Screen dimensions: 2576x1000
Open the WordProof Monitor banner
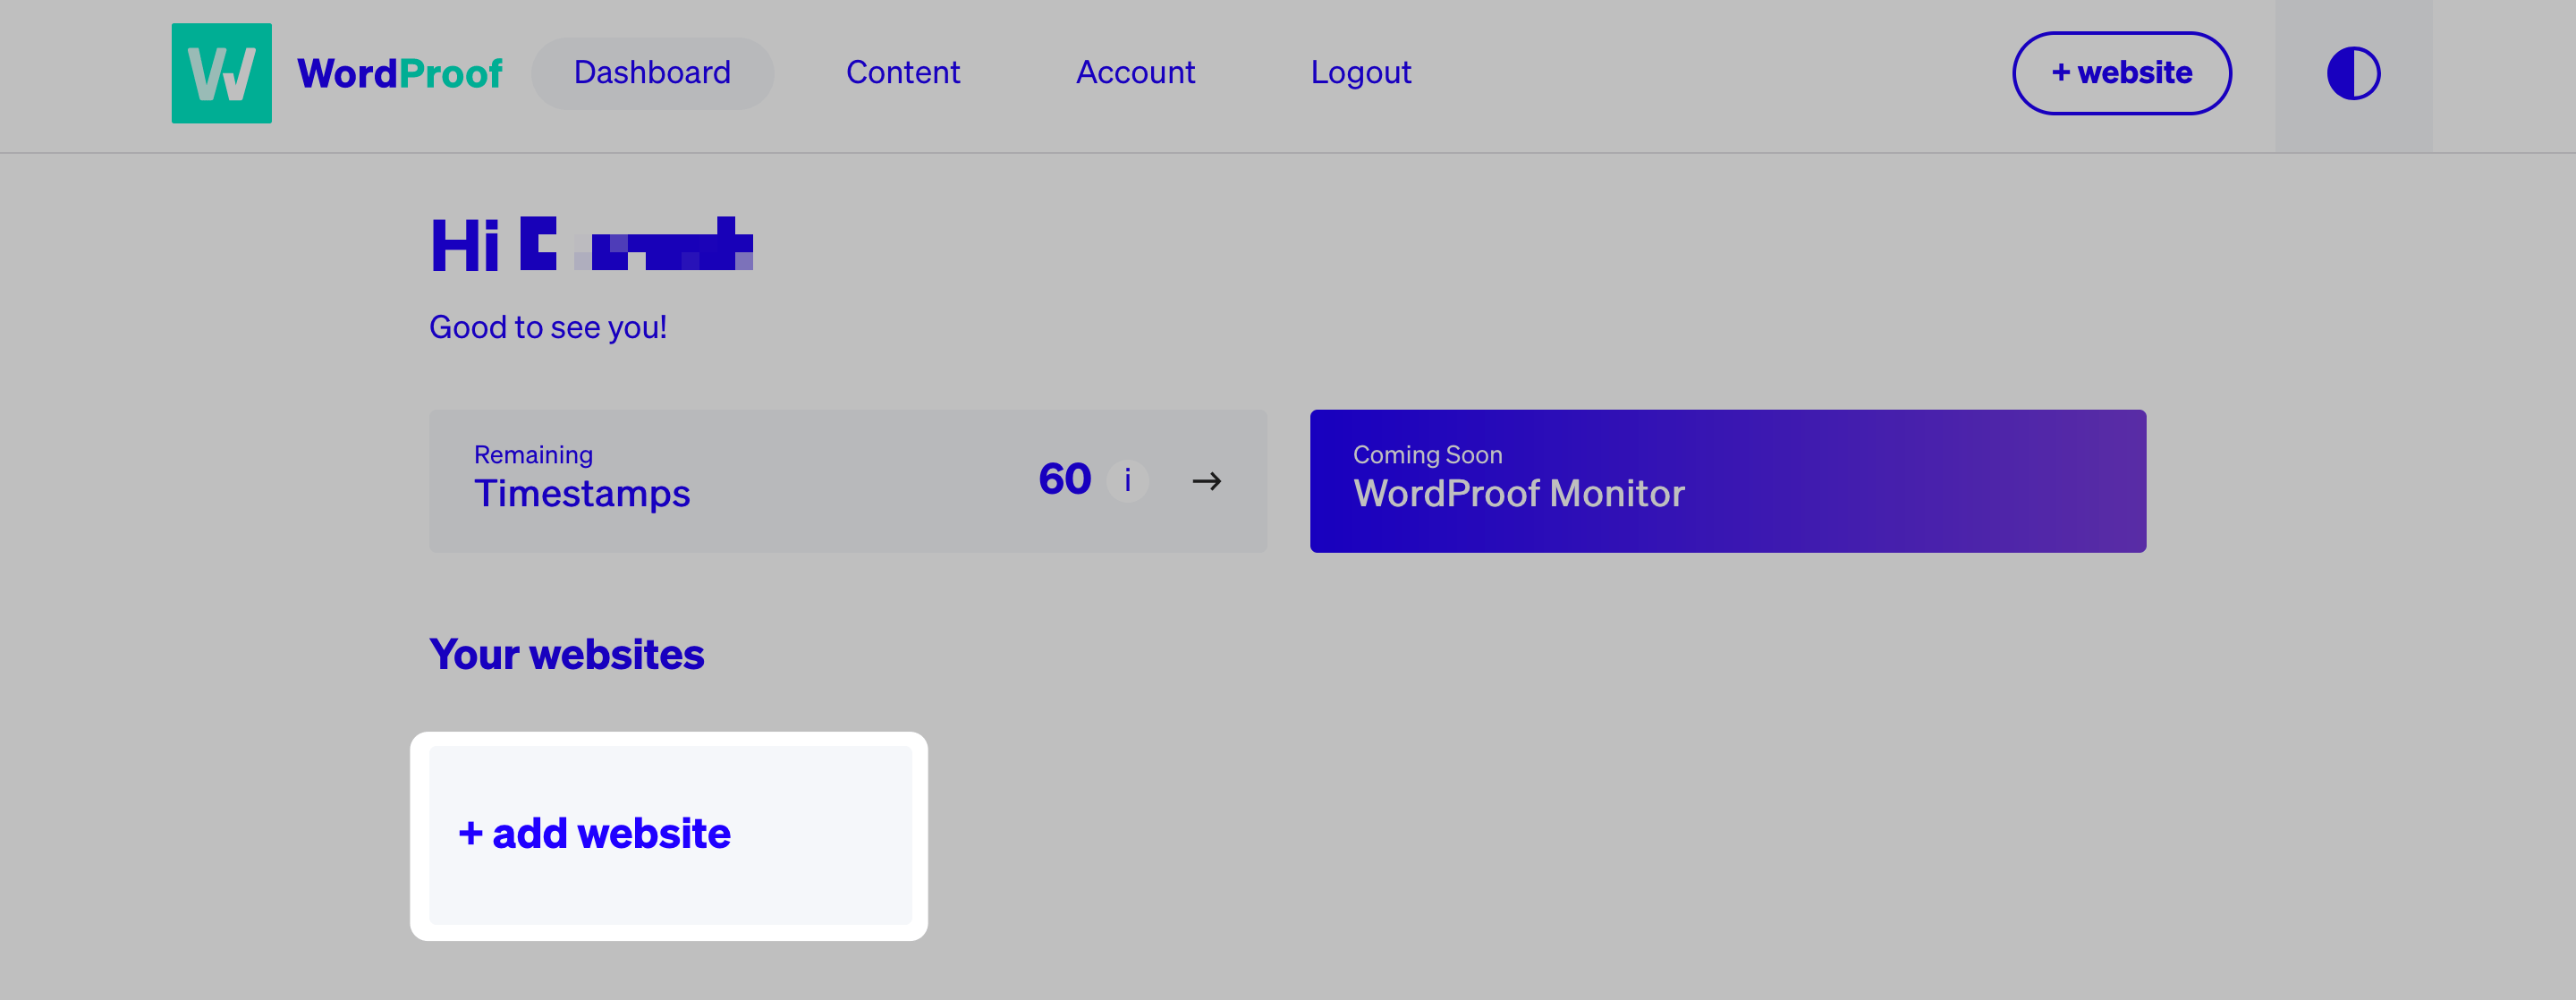[x=1726, y=479]
